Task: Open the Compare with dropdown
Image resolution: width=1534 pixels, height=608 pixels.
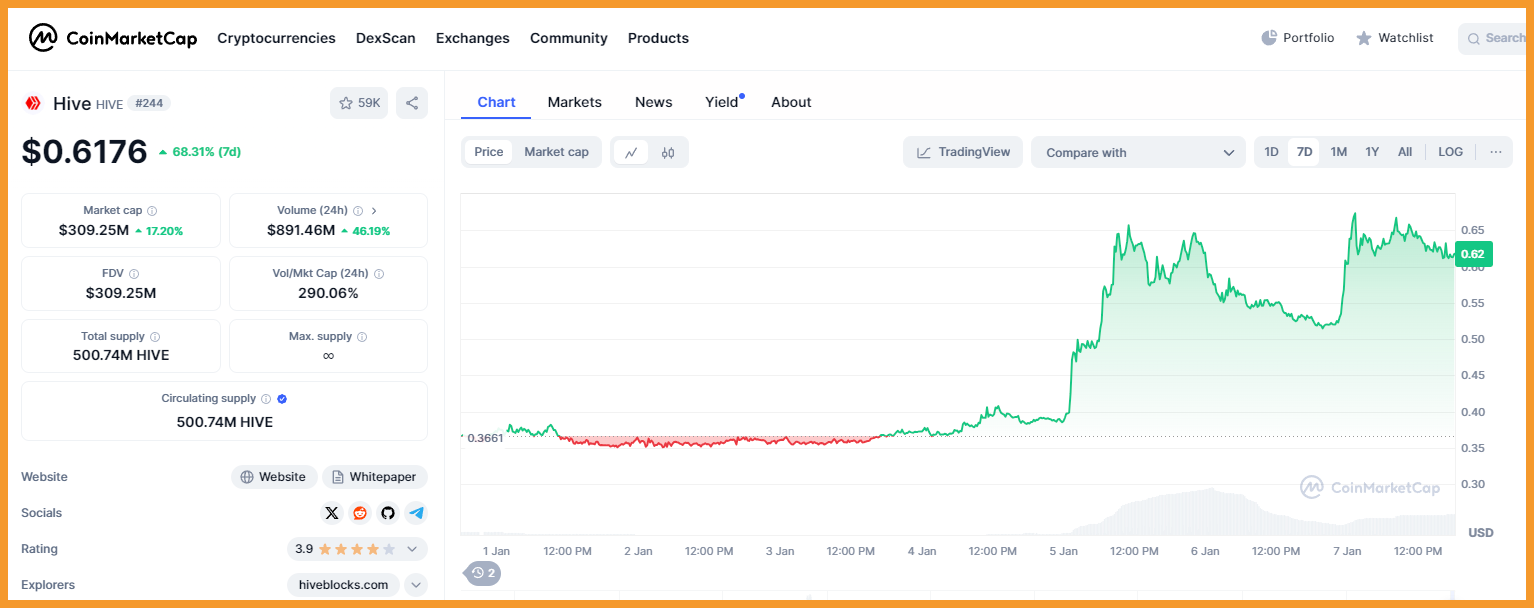Action: pyautogui.click(x=1138, y=152)
